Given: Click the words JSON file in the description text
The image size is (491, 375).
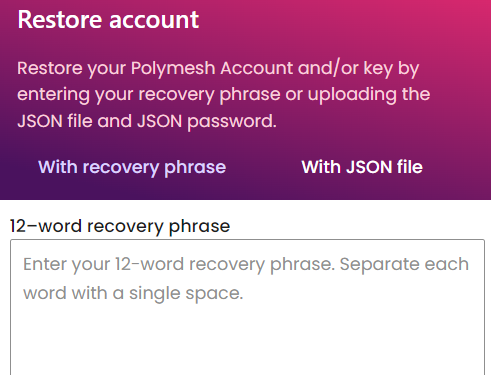Looking at the screenshot, I should [x=55, y=121].
